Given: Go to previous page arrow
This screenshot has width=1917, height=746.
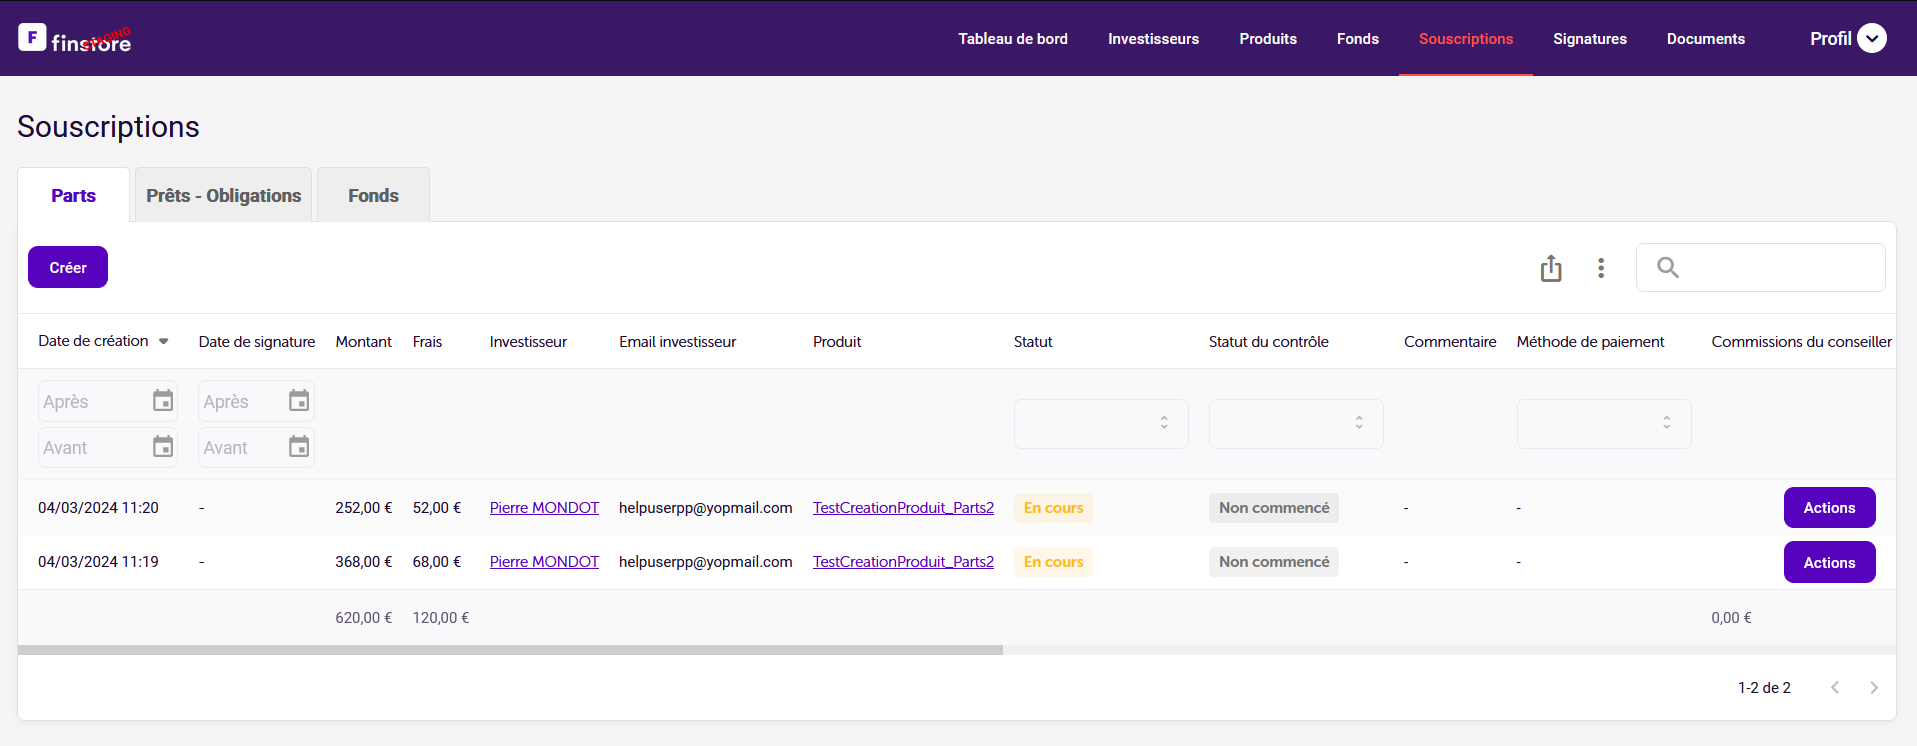Looking at the screenshot, I should 1835,688.
